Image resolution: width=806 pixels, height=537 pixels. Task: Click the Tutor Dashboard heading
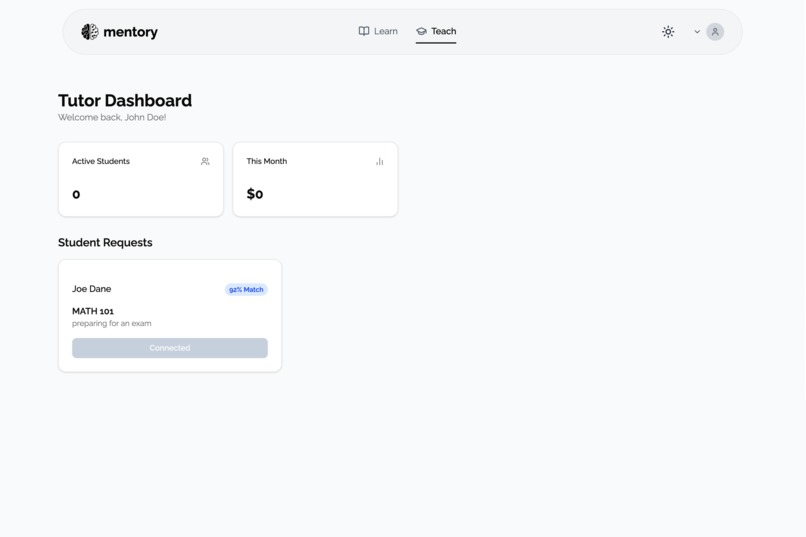125,100
